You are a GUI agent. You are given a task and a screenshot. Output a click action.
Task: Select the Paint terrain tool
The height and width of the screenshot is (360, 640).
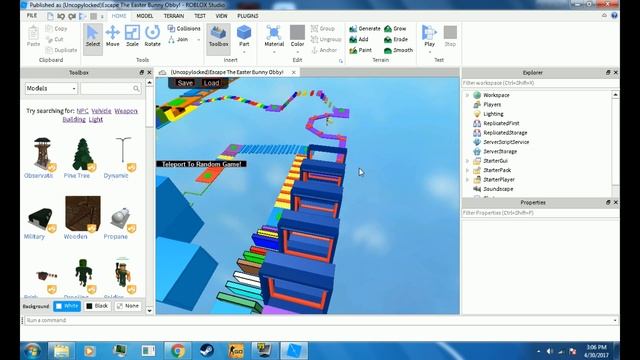coord(360,50)
